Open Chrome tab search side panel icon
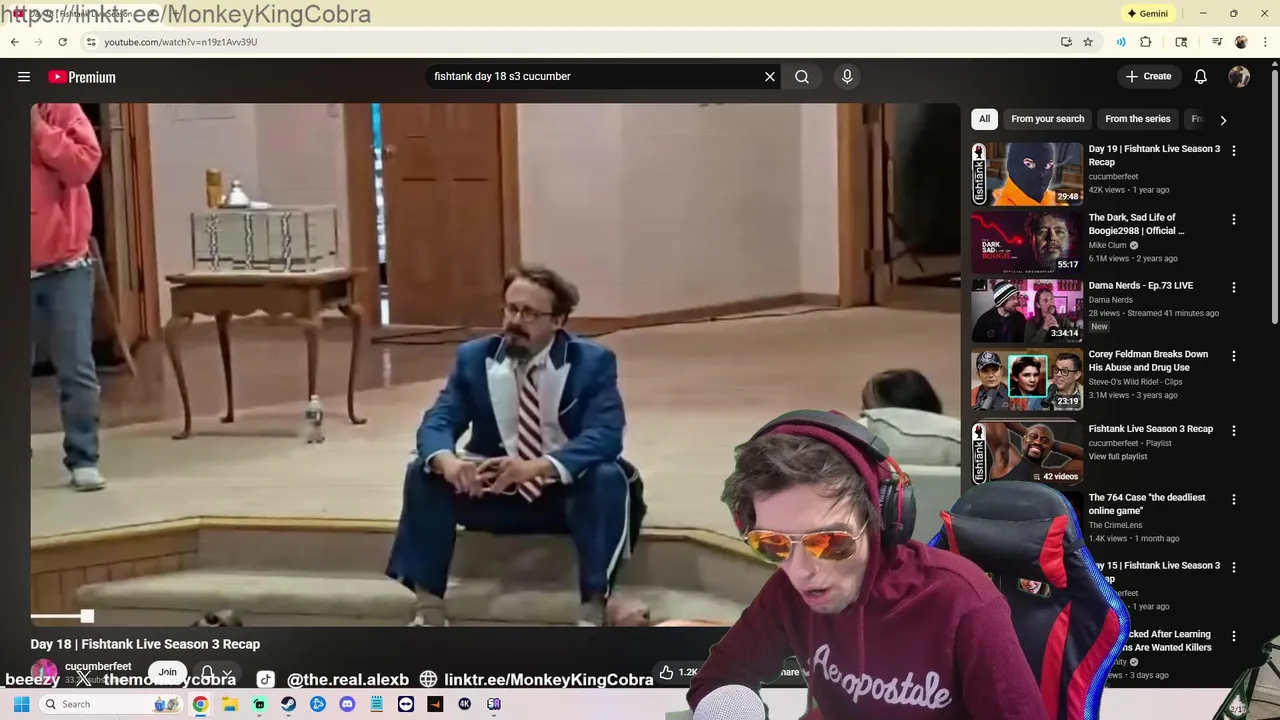Viewport: 1280px width, 720px height. tap(1181, 42)
